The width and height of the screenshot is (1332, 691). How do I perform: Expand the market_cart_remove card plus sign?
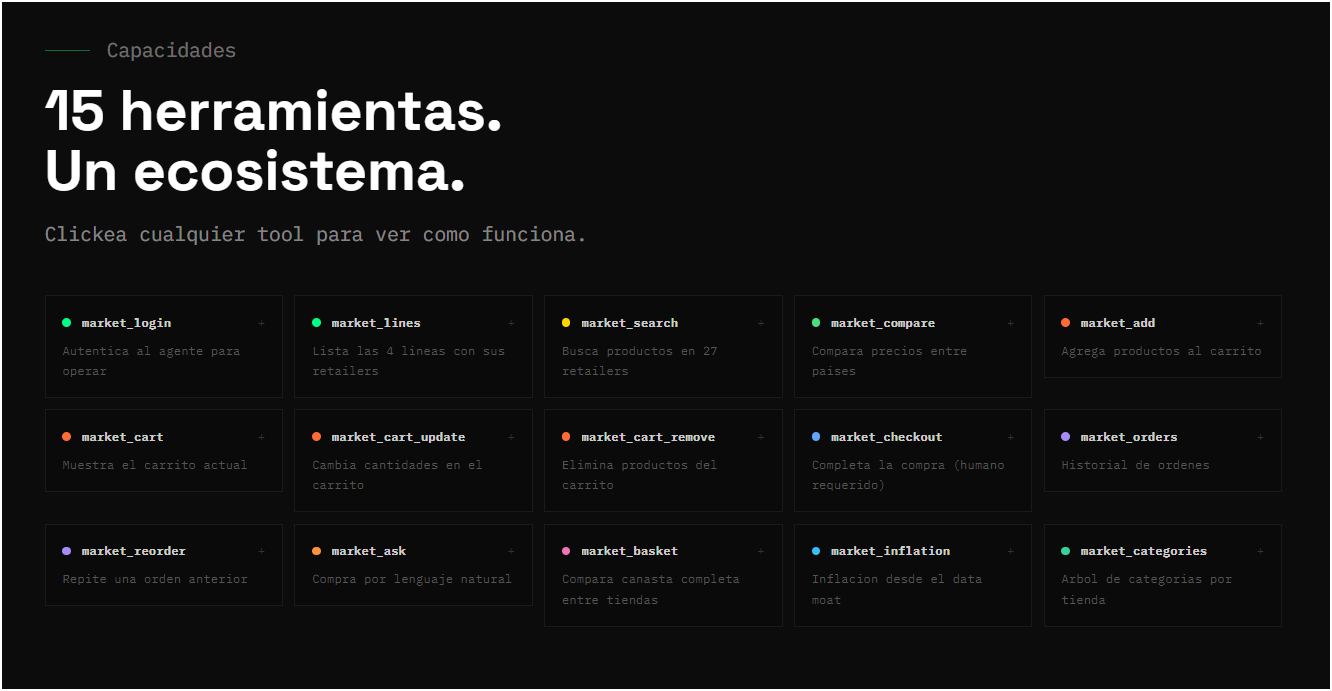tap(761, 437)
